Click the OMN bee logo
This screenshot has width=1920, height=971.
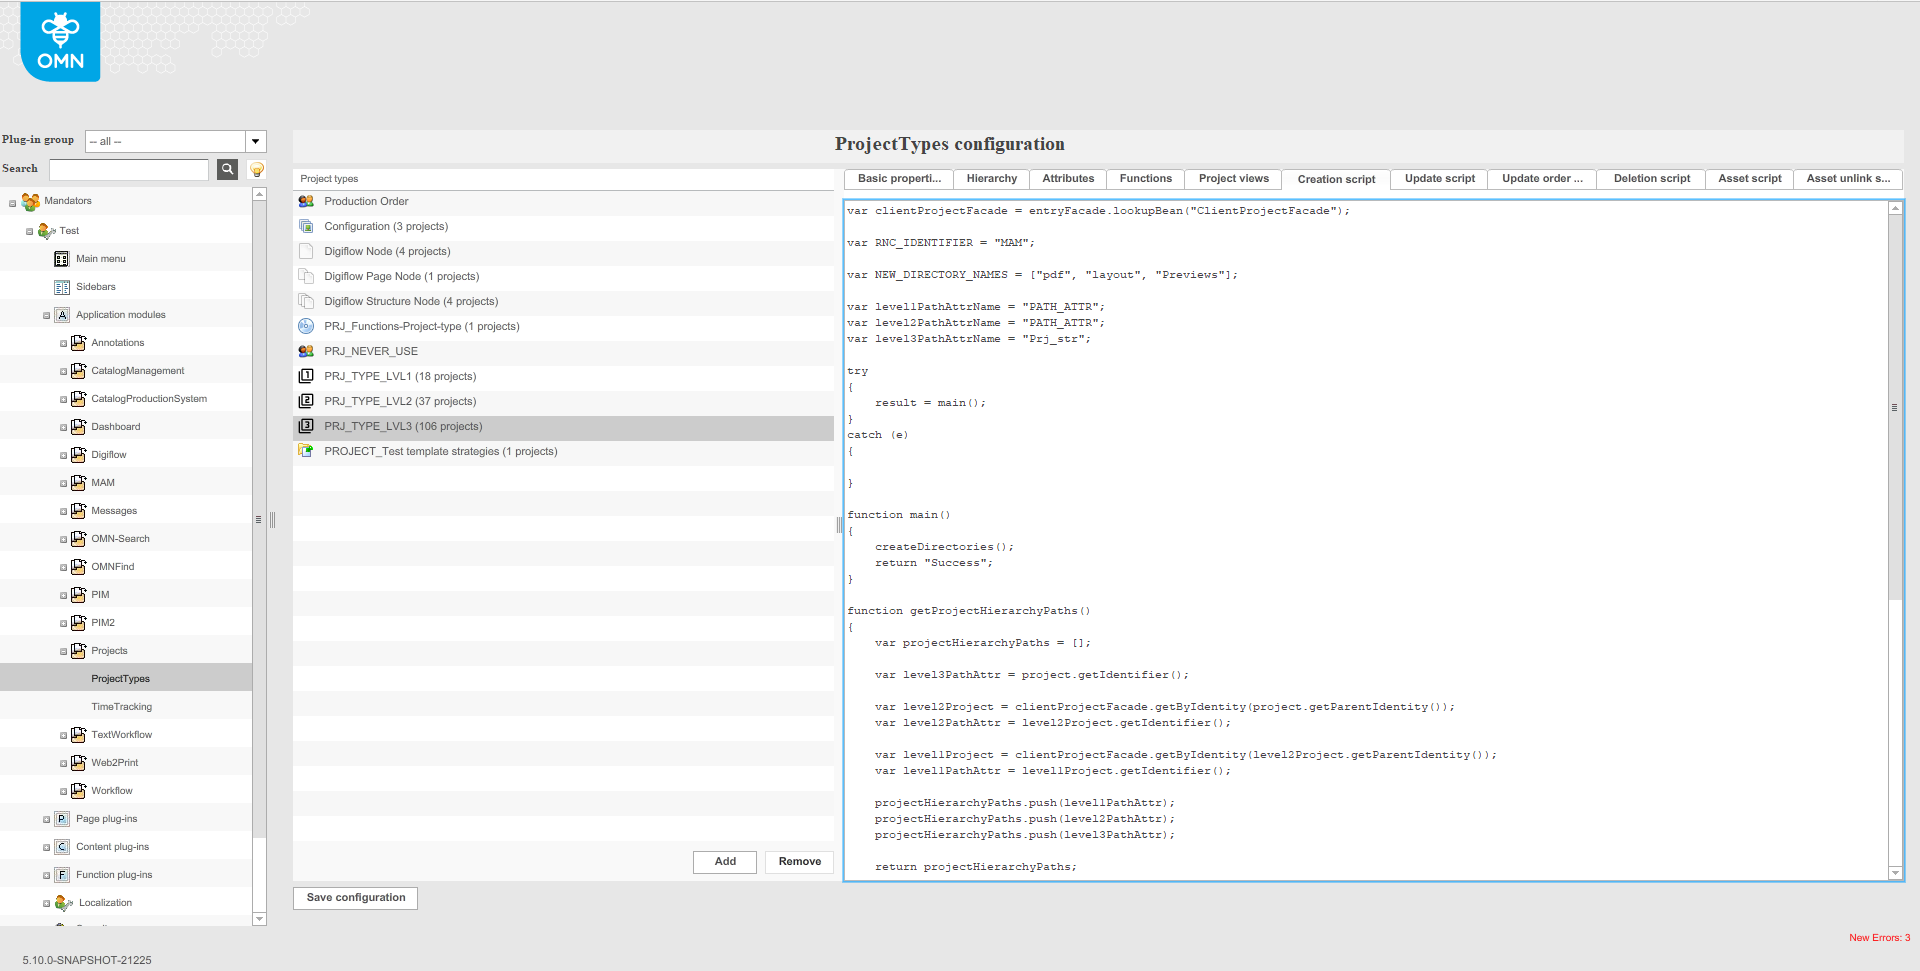(59, 41)
